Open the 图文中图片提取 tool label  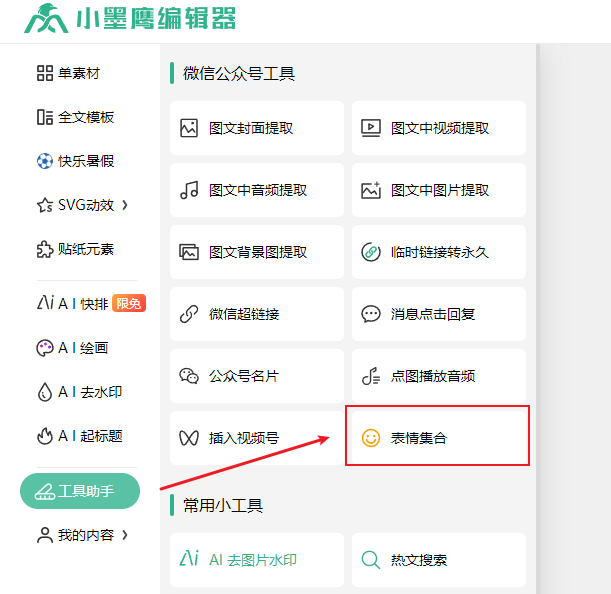point(440,190)
